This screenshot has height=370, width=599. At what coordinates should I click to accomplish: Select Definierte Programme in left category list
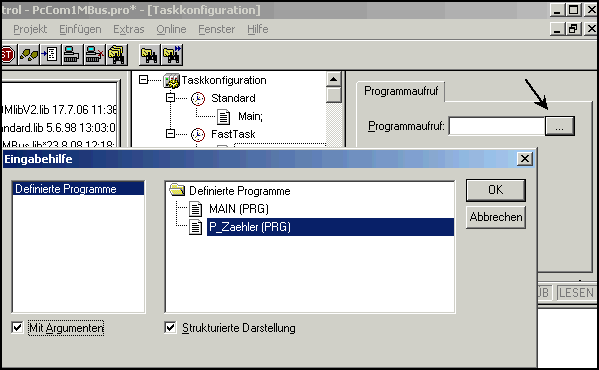pos(78,189)
